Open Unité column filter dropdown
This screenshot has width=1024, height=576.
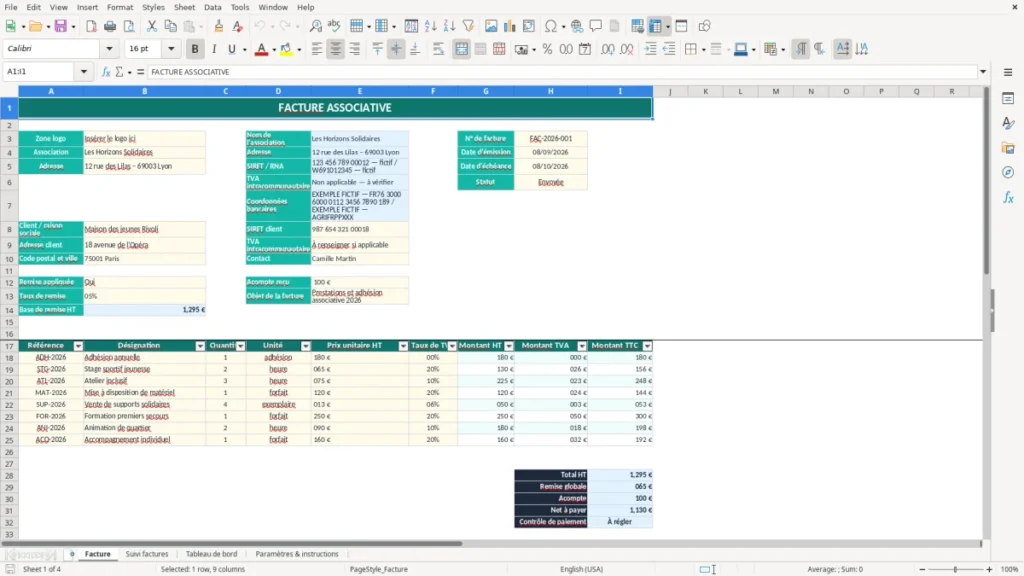click(x=306, y=345)
